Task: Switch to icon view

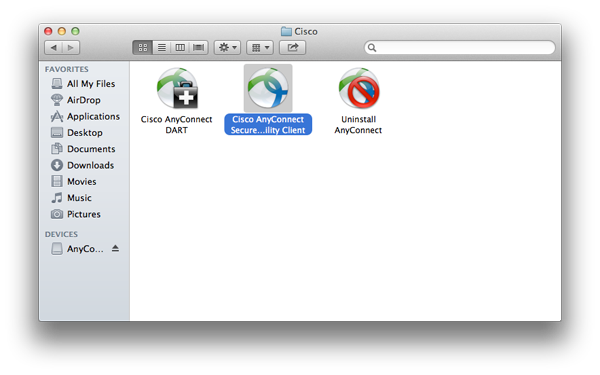Action: point(143,47)
